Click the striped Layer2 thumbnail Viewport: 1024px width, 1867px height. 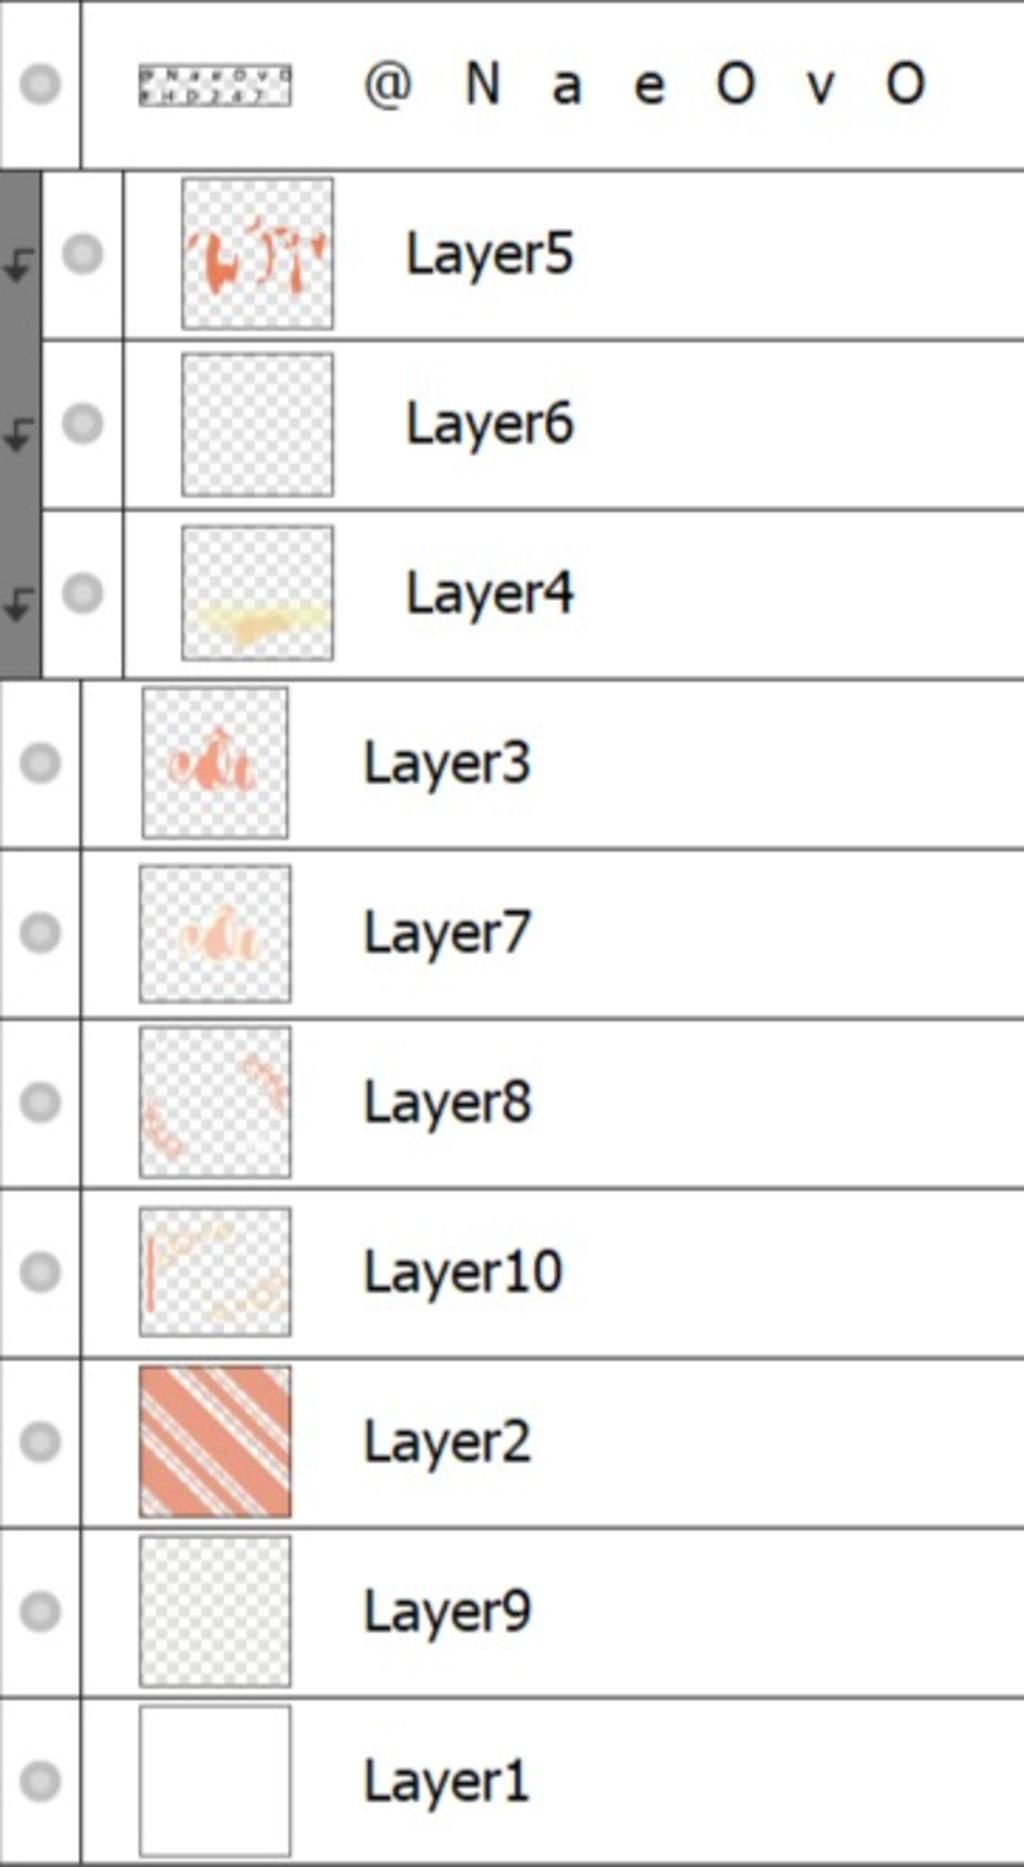215,1441
